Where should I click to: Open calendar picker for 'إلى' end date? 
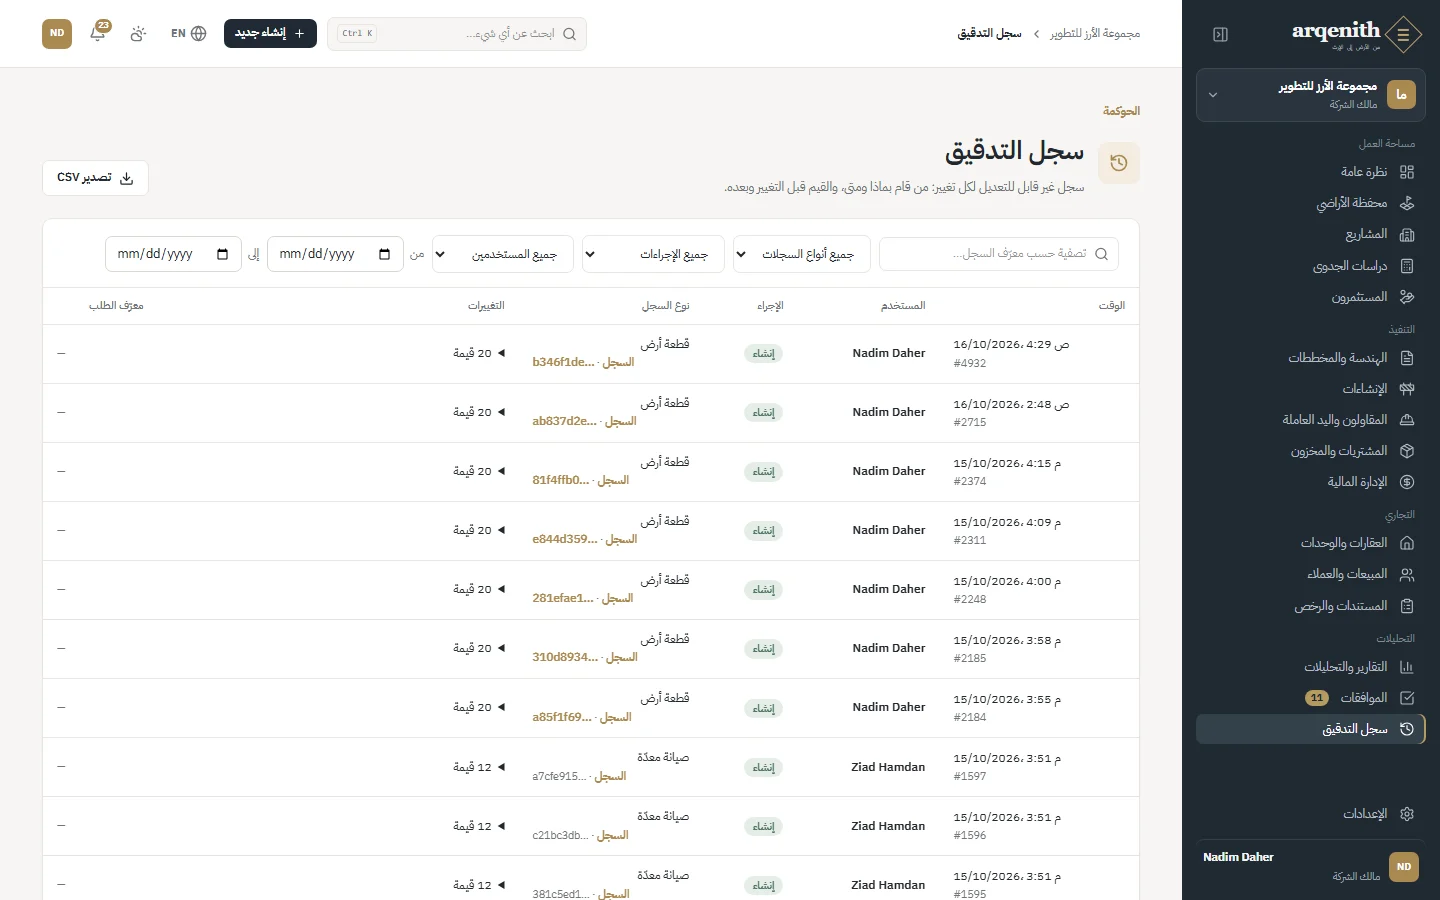(x=222, y=254)
